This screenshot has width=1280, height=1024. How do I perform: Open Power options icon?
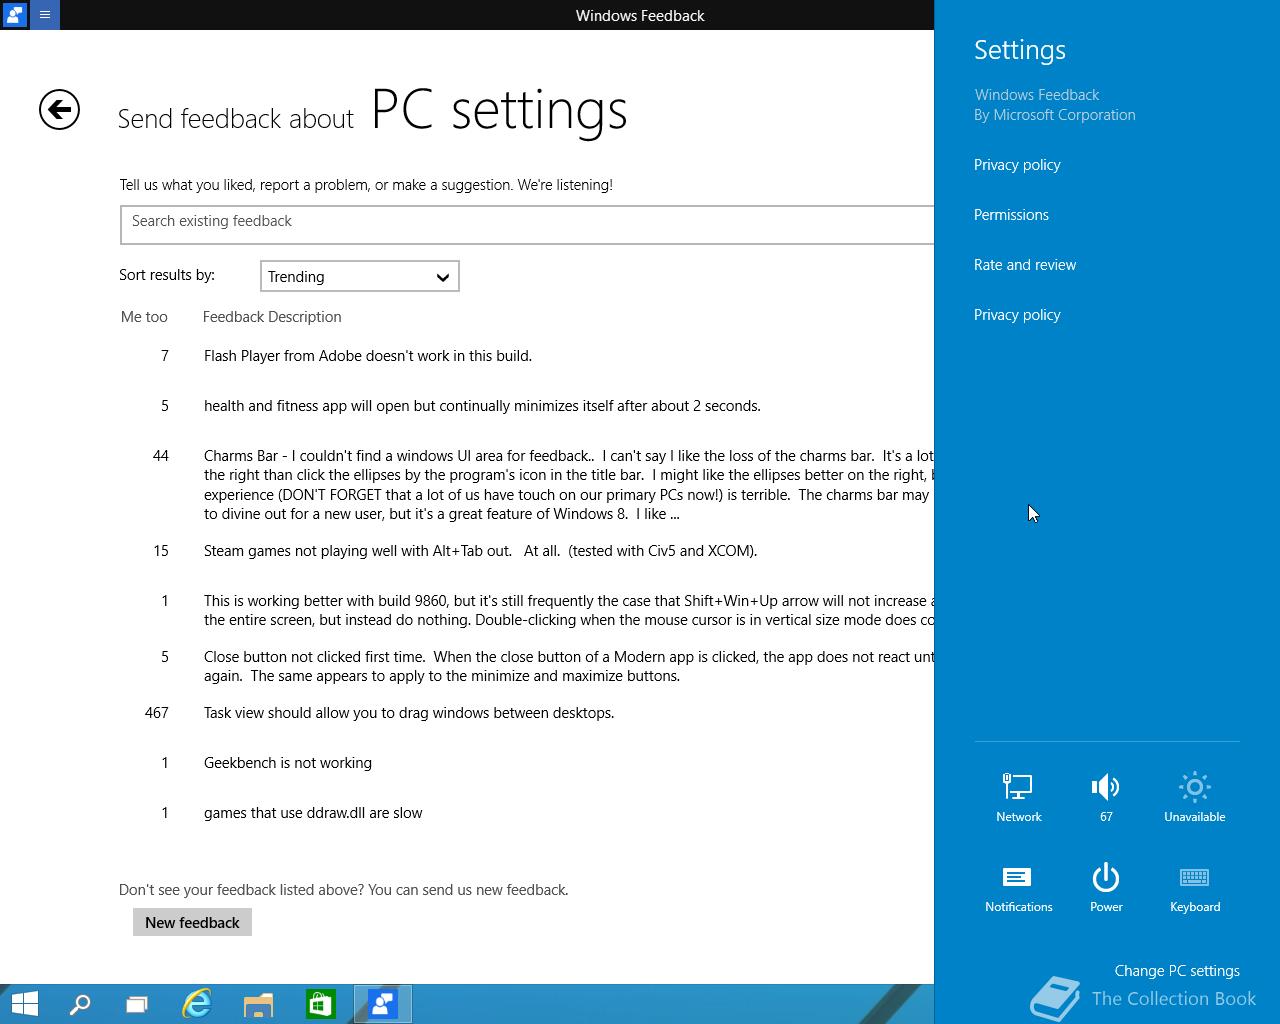(x=1106, y=888)
